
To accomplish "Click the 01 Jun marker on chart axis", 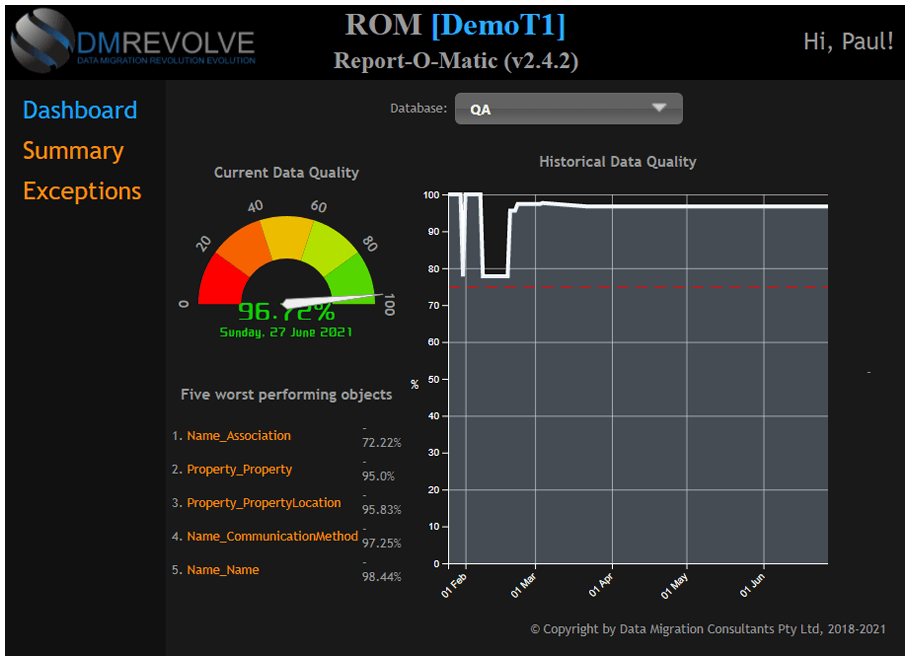I will 752,584.
